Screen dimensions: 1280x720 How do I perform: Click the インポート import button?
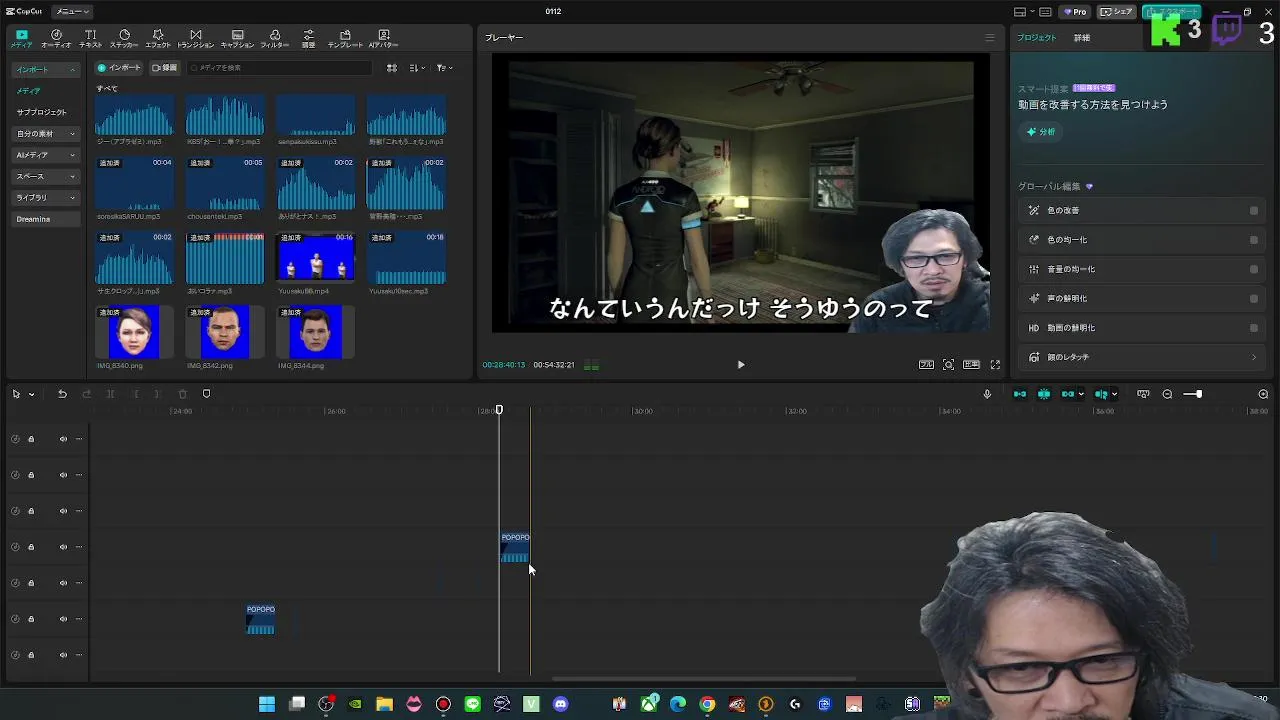tap(119, 68)
